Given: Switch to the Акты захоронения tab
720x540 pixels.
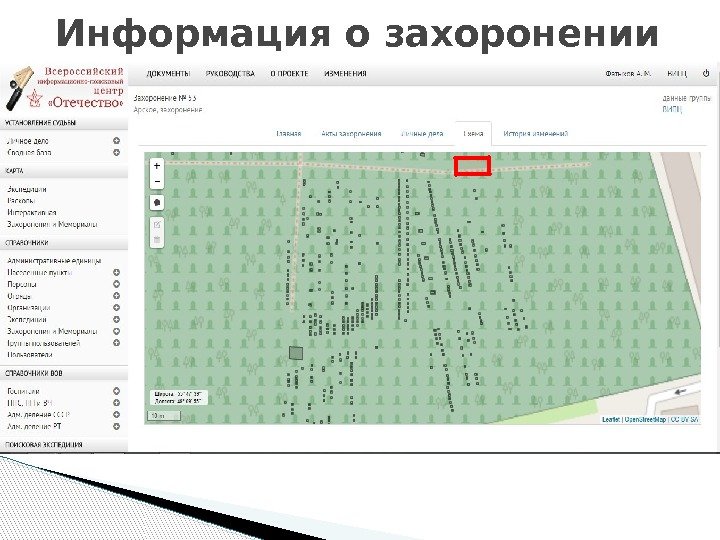Looking at the screenshot, I should click(351, 134).
